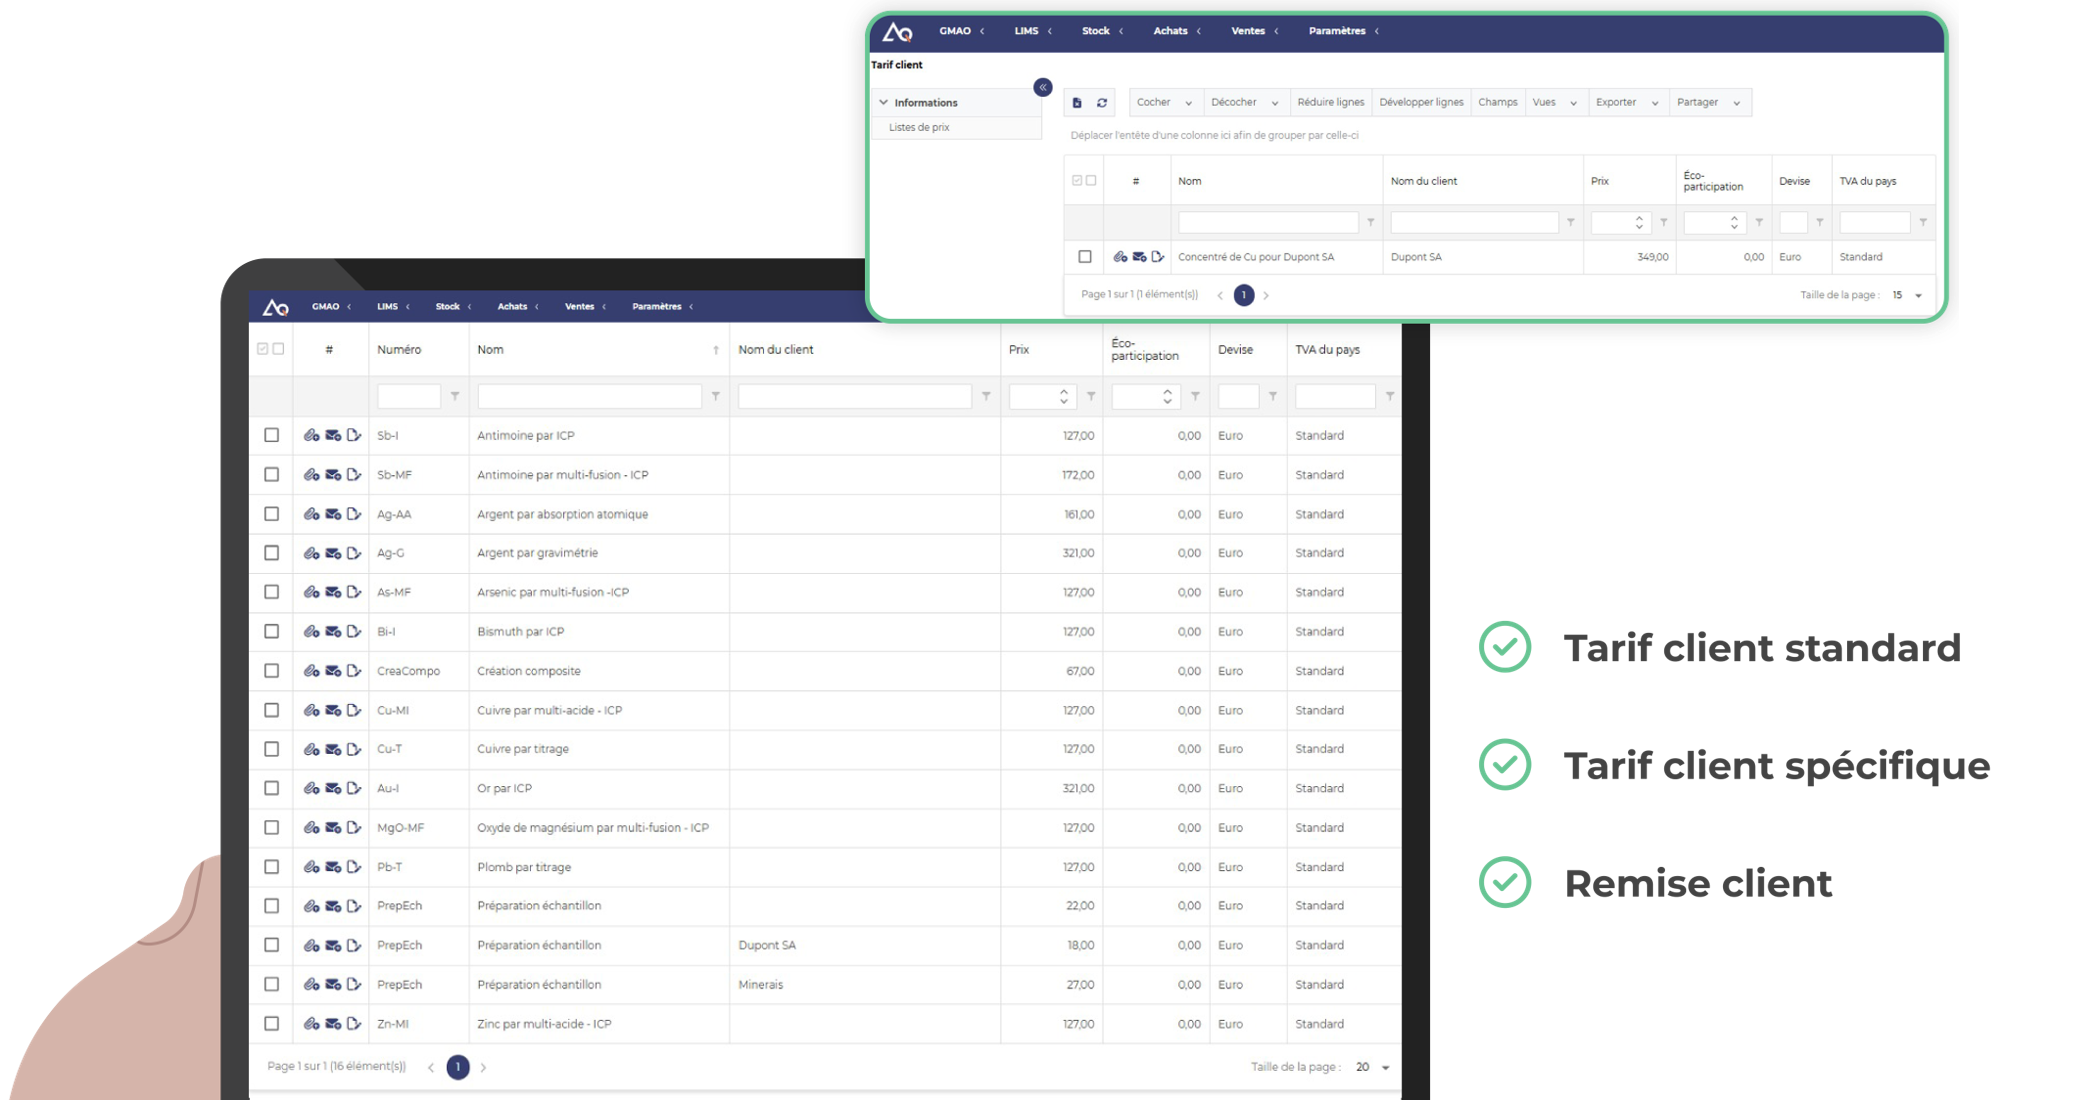This screenshot has width=2074, height=1100.
Task: Click the attachment icon for Or par ICP
Action: coord(311,788)
